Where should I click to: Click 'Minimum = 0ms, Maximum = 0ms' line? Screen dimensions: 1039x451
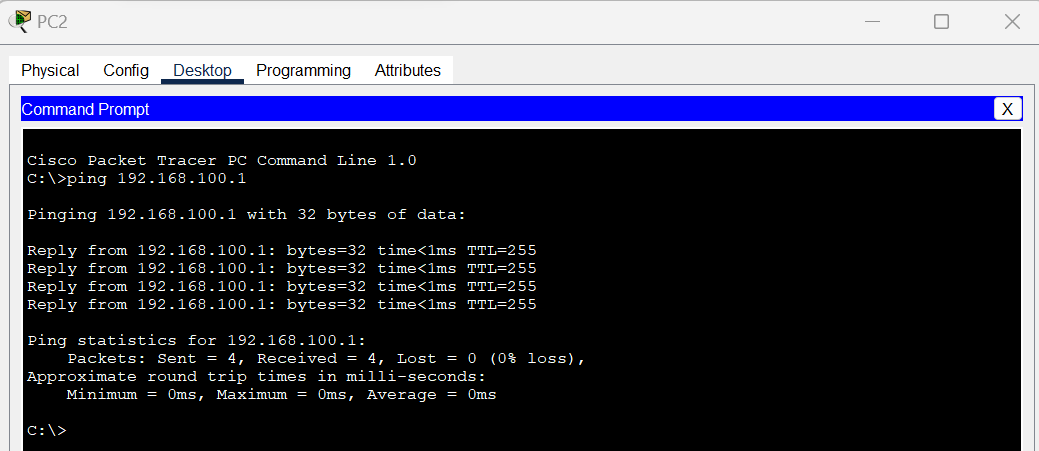point(282,395)
